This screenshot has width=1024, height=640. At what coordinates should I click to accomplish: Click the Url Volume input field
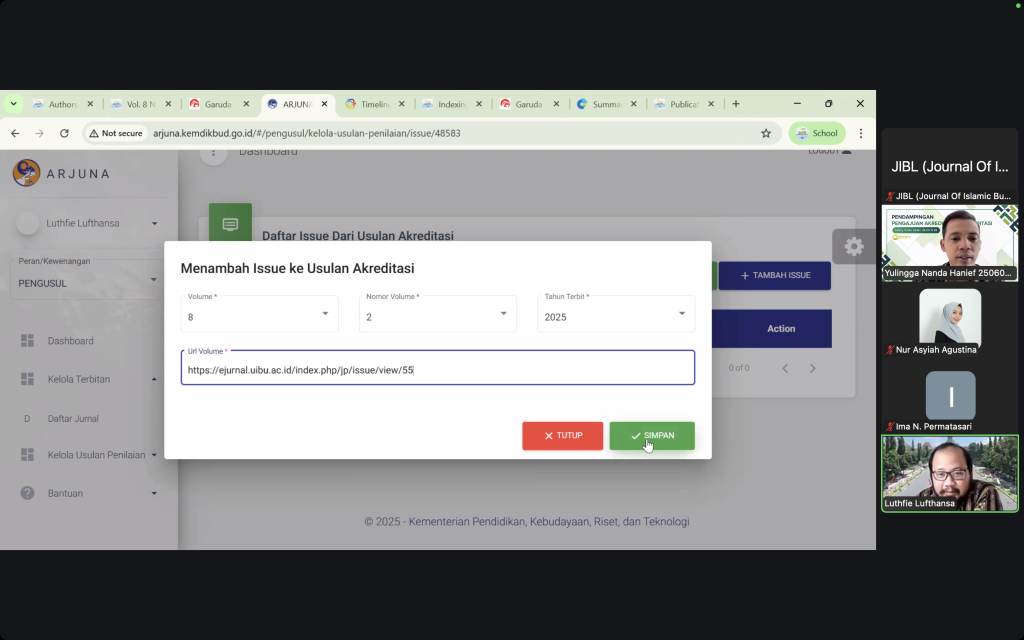pos(437,370)
